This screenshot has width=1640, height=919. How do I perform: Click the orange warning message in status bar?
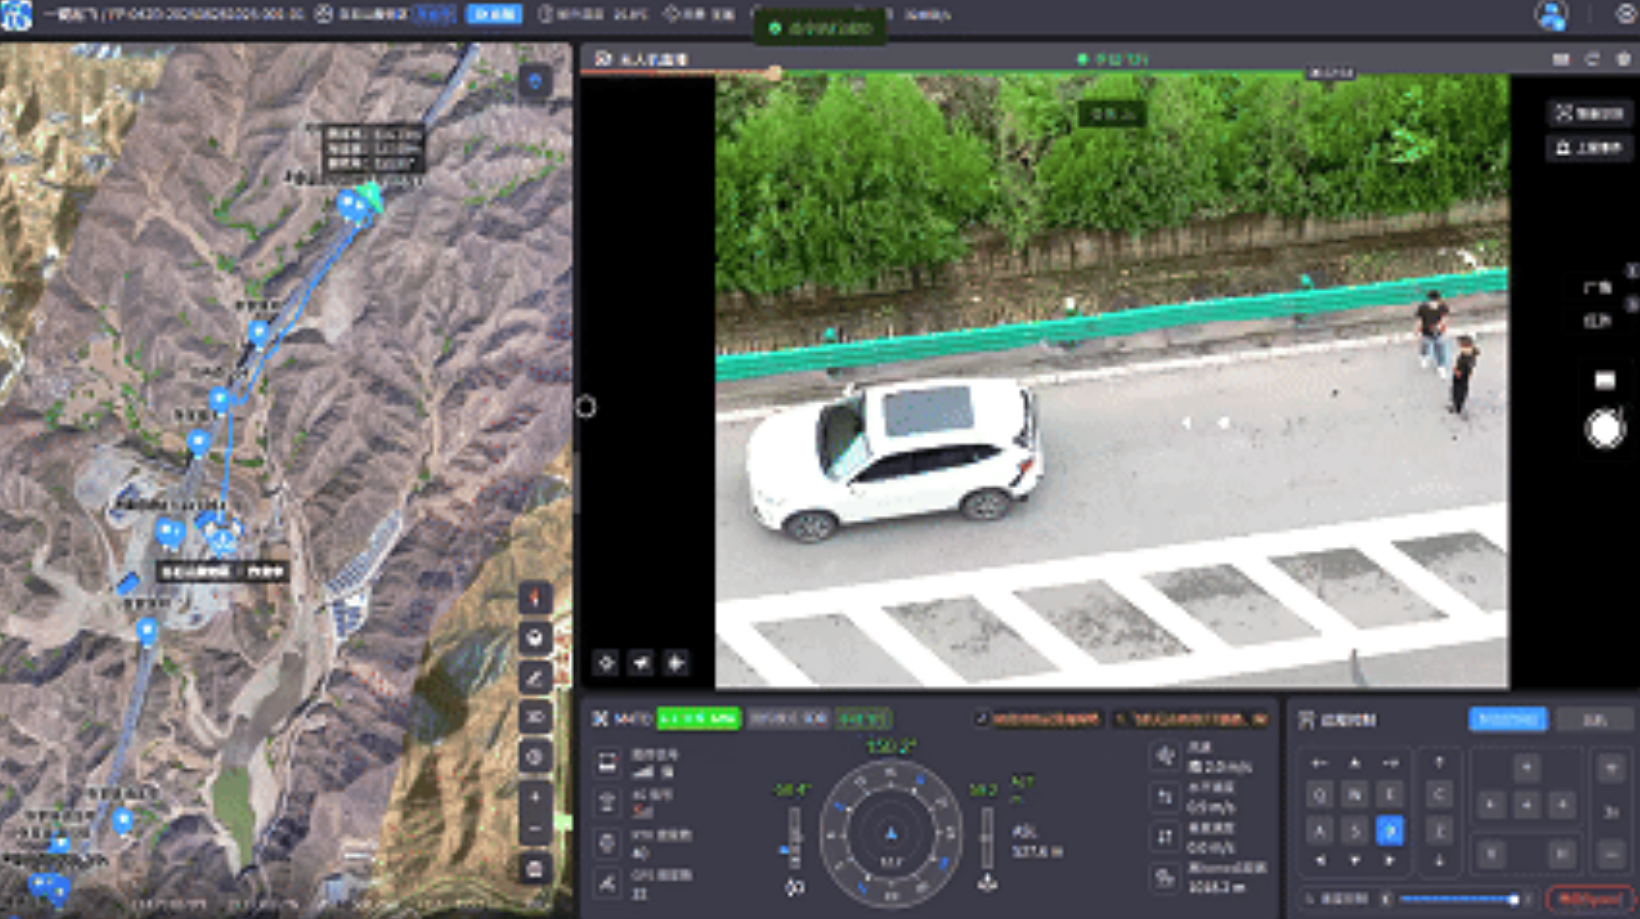[1038, 718]
